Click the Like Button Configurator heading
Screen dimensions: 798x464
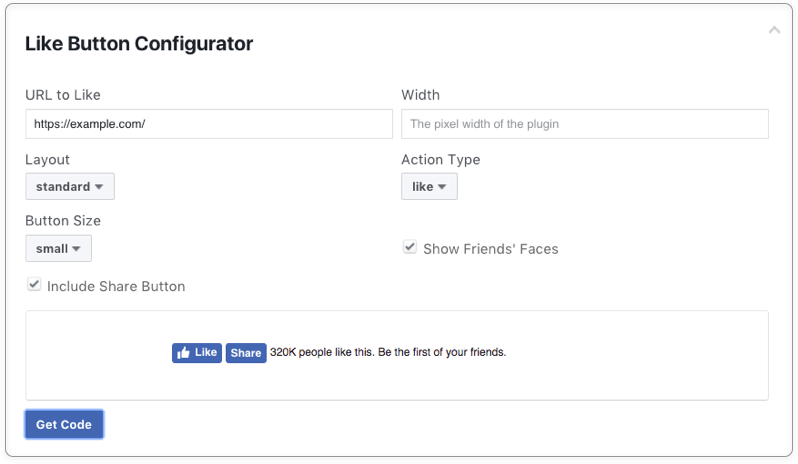139,44
